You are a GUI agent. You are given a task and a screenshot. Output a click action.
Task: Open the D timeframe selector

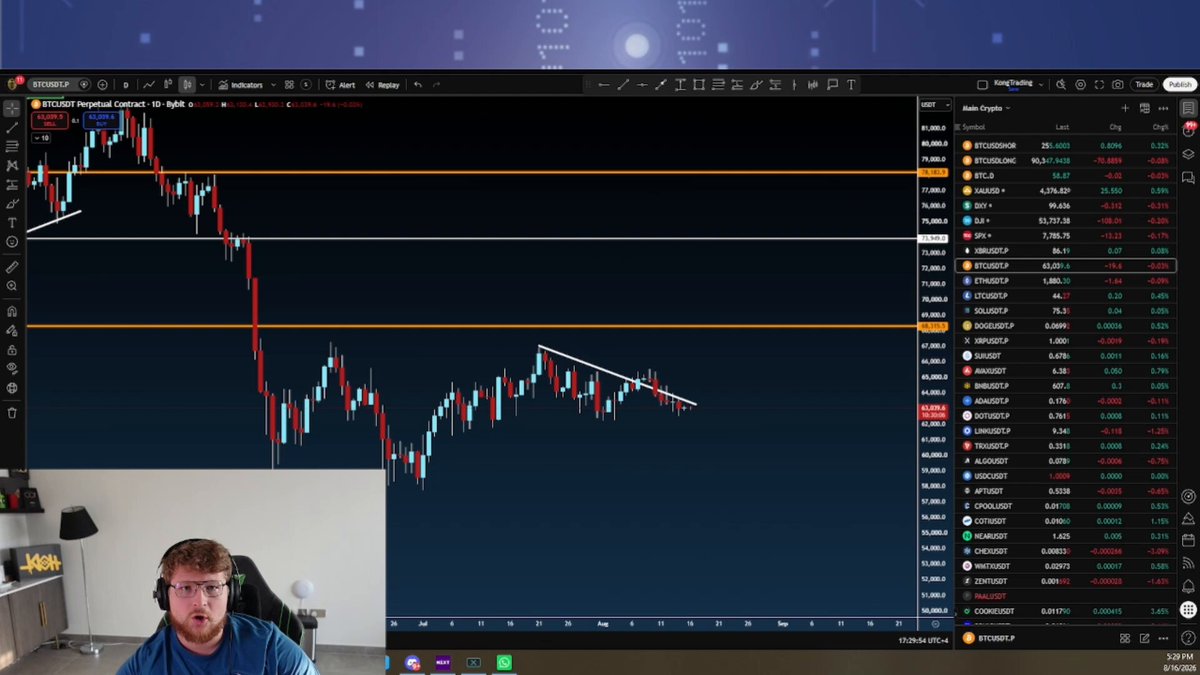(x=126, y=85)
